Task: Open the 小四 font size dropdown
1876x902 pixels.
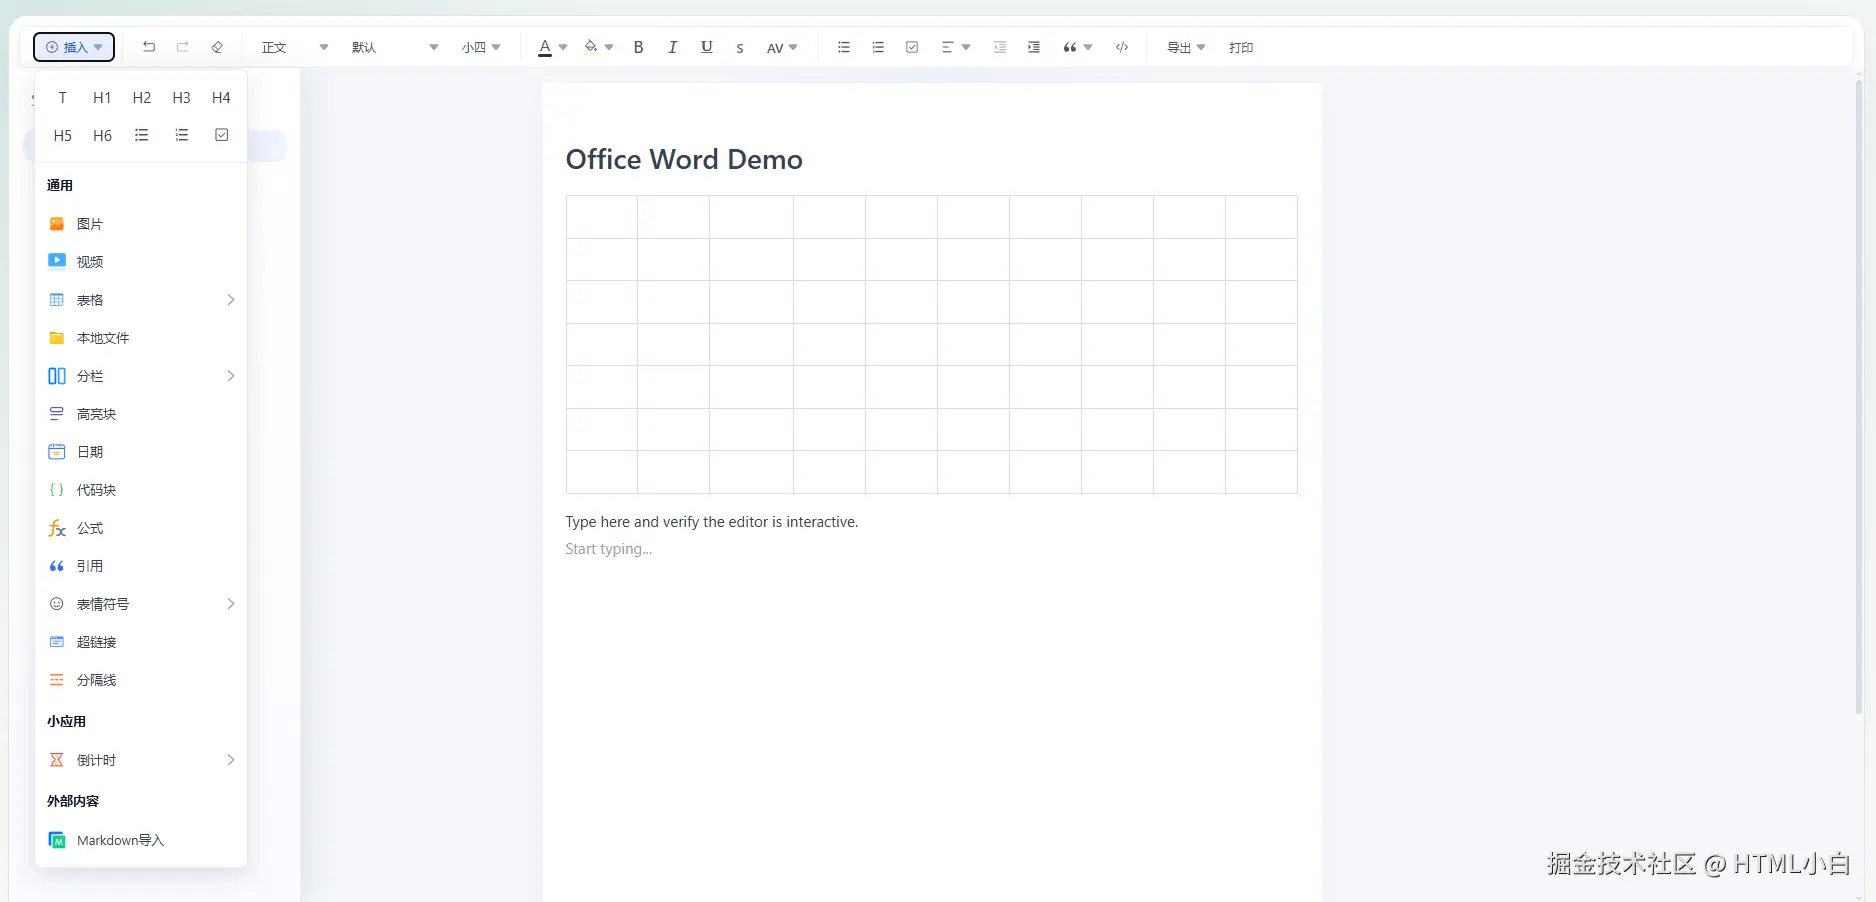Action: [x=481, y=47]
